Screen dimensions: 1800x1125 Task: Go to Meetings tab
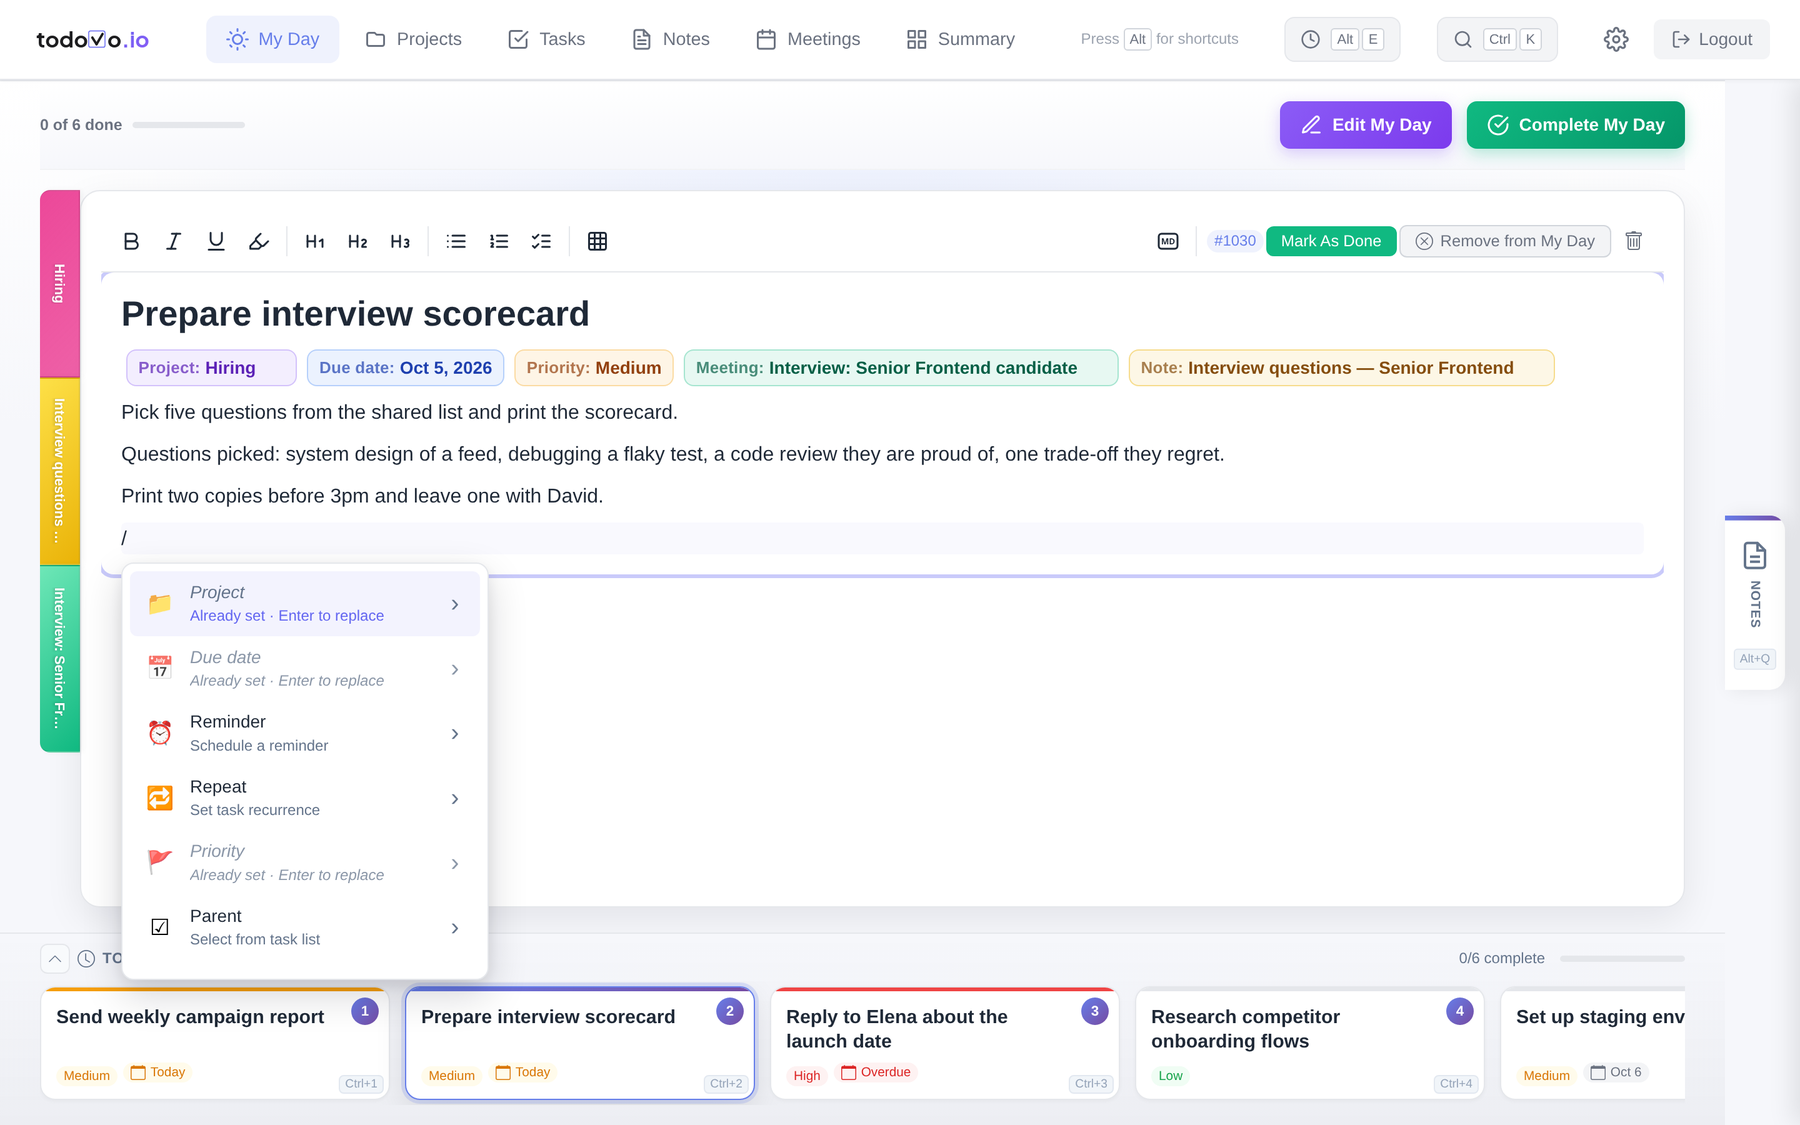[808, 39]
